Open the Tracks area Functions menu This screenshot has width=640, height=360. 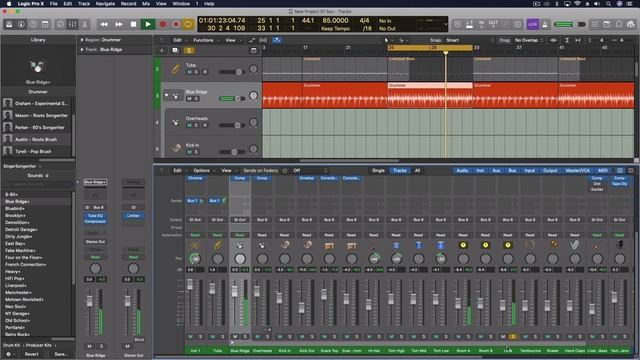[204, 40]
